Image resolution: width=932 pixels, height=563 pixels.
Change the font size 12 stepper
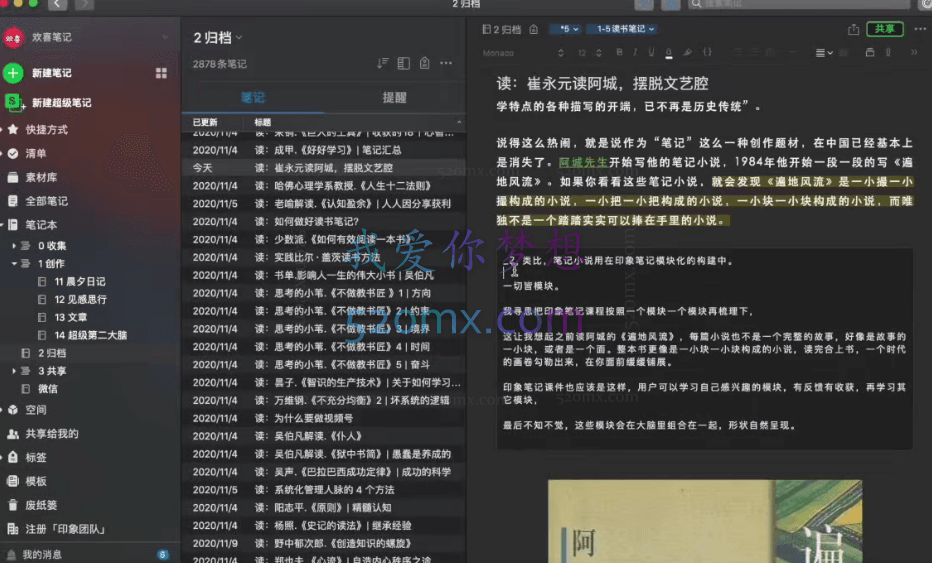point(599,53)
